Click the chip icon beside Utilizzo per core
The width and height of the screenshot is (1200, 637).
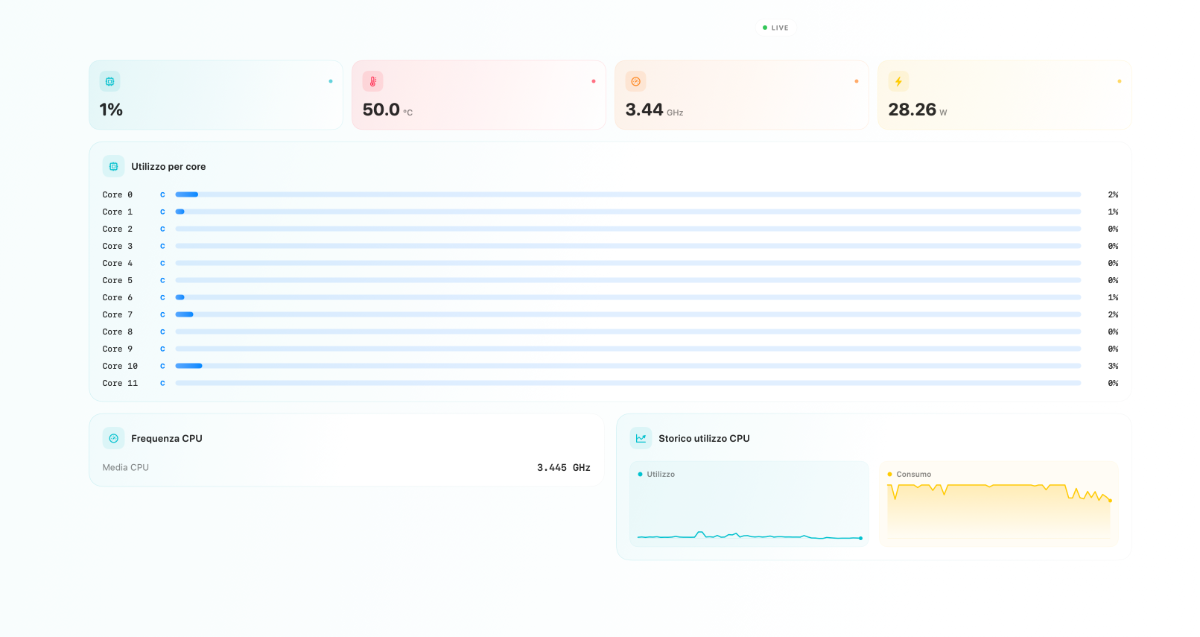click(x=113, y=166)
